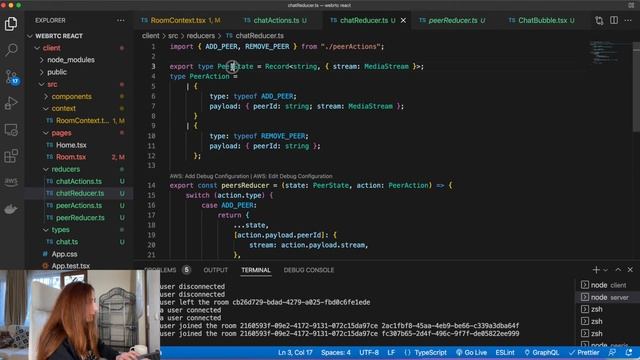Open the OUTPUT panel tab
Image resolution: width=640 pixels, height=360 pixels.
click(x=216, y=270)
